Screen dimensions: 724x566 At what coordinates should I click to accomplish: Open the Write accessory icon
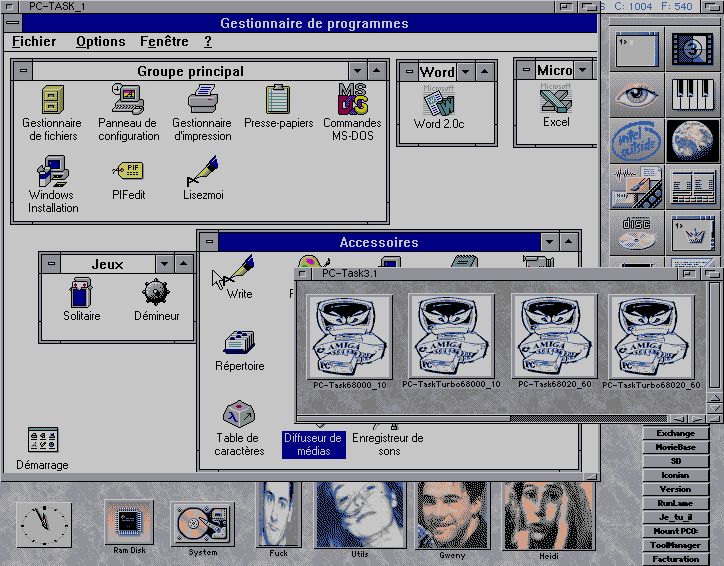pyautogui.click(x=239, y=270)
